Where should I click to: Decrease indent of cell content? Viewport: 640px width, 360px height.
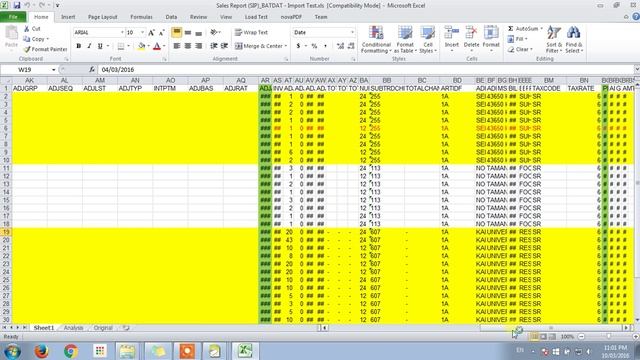[213, 46]
